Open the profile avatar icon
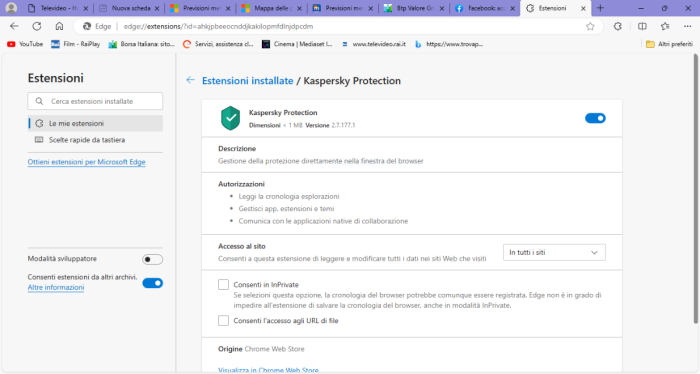Image resolution: width=700 pixels, height=374 pixels. click(11, 8)
